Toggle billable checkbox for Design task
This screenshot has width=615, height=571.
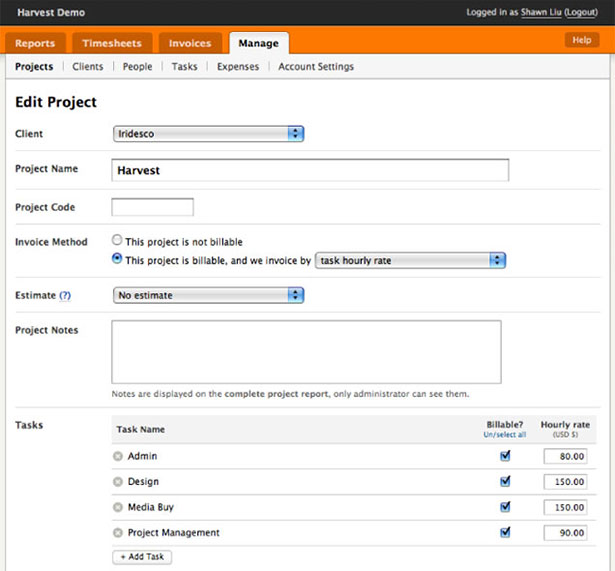pos(505,481)
